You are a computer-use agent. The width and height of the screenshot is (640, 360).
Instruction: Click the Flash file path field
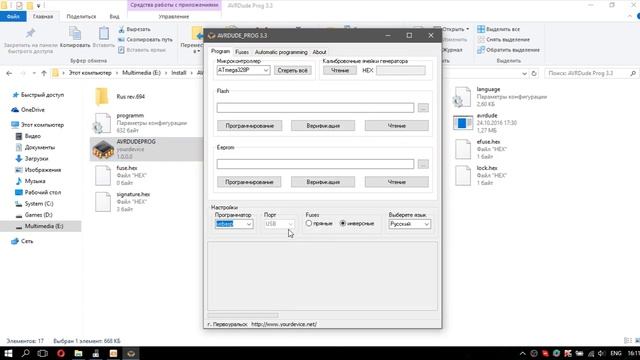click(315, 108)
